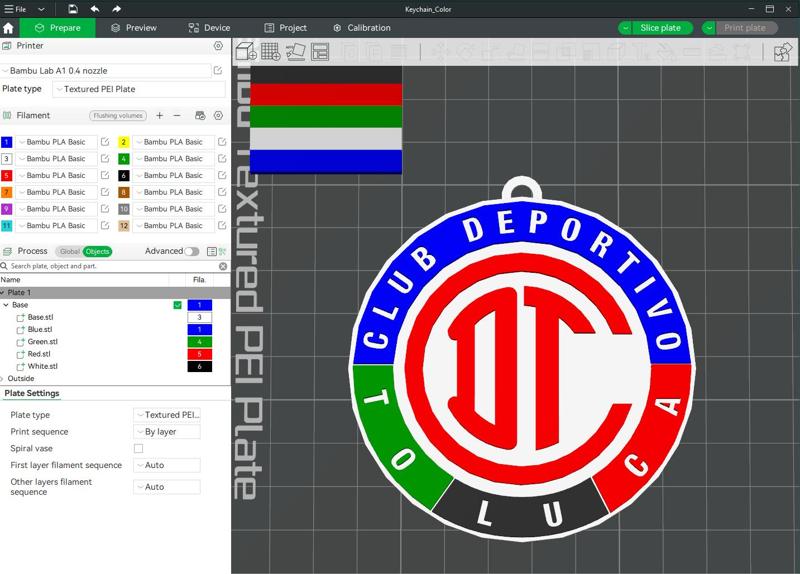Open Other layers filament sequence dropdown

click(167, 487)
